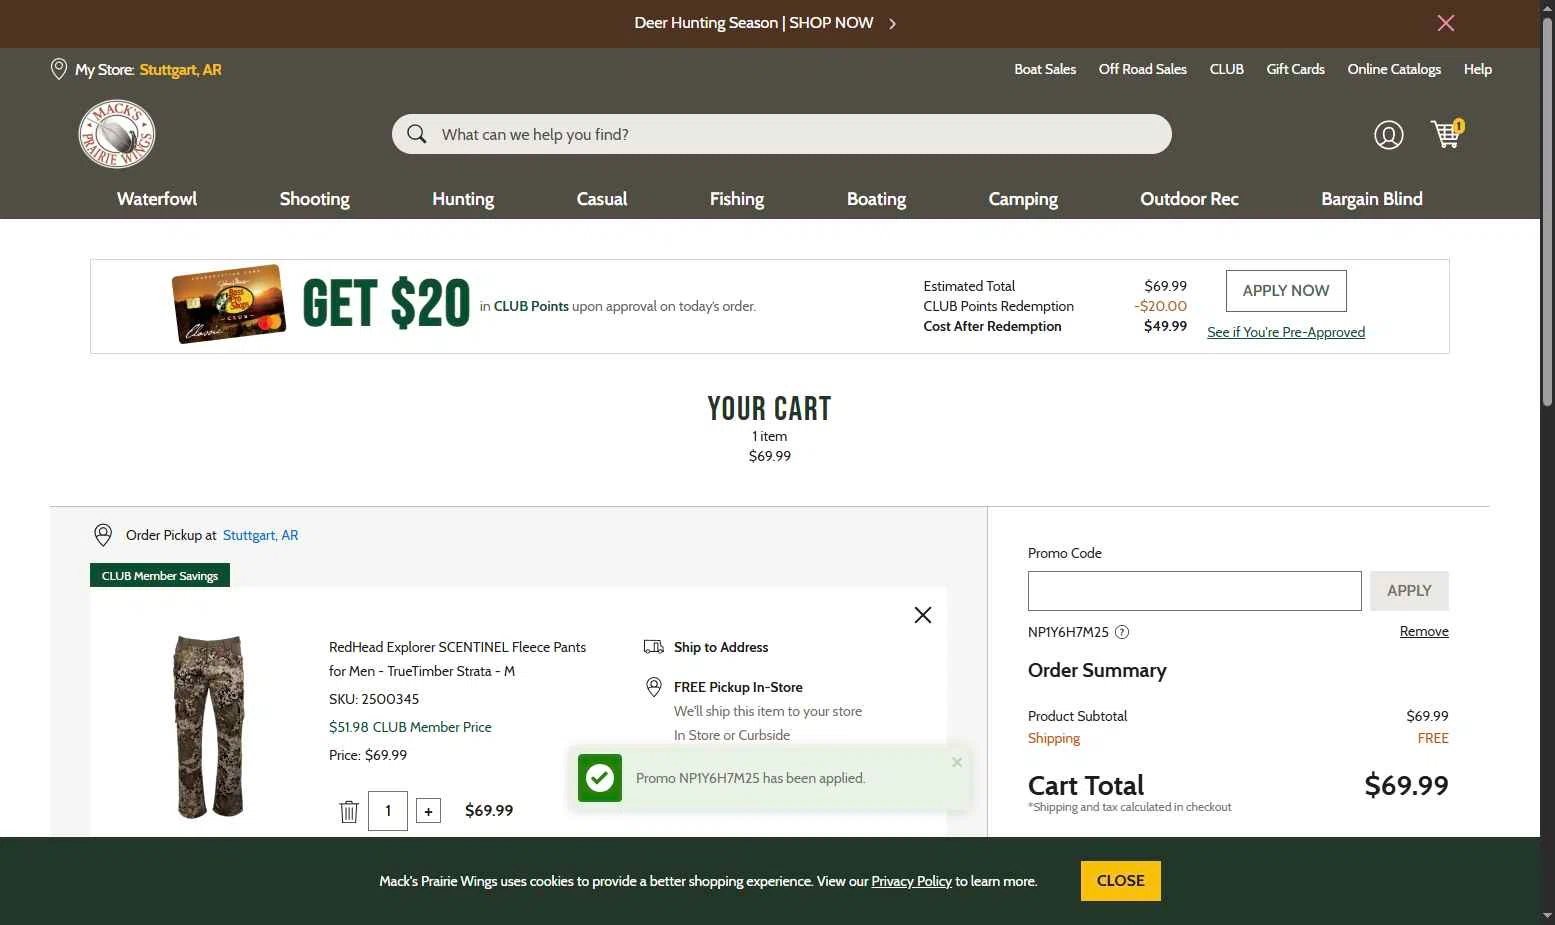The image size is (1555, 925).
Task: Delete item using trash can icon
Action: pos(349,811)
